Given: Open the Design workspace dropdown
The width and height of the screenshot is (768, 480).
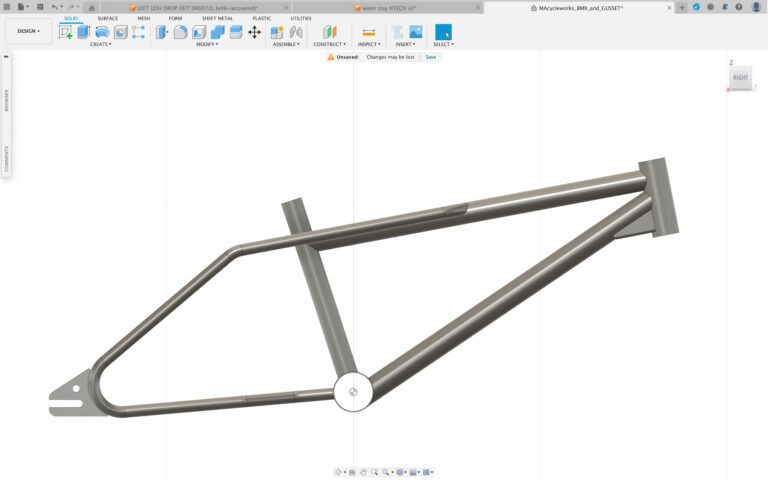Looking at the screenshot, I should pyautogui.click(x=28, y=31).
